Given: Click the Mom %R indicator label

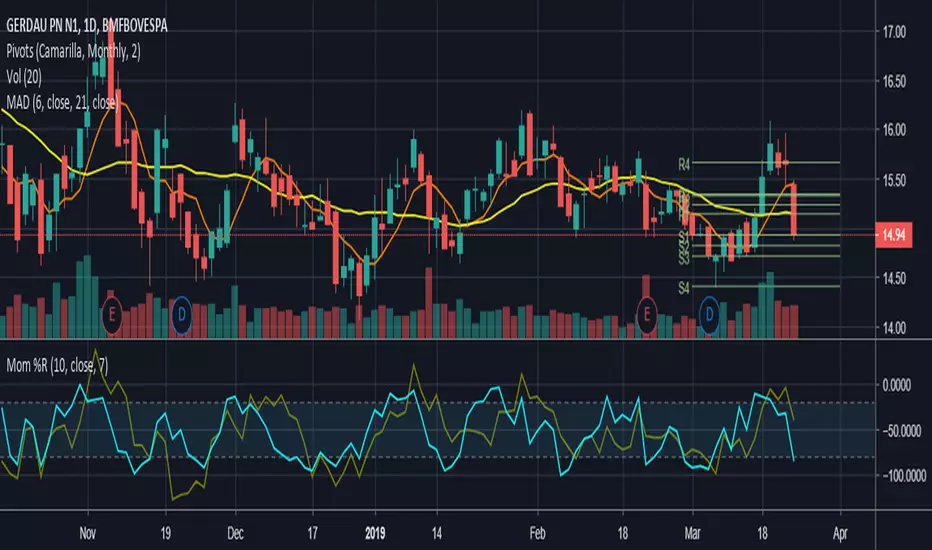Looking at the screenshot, I should coord(57,365).
